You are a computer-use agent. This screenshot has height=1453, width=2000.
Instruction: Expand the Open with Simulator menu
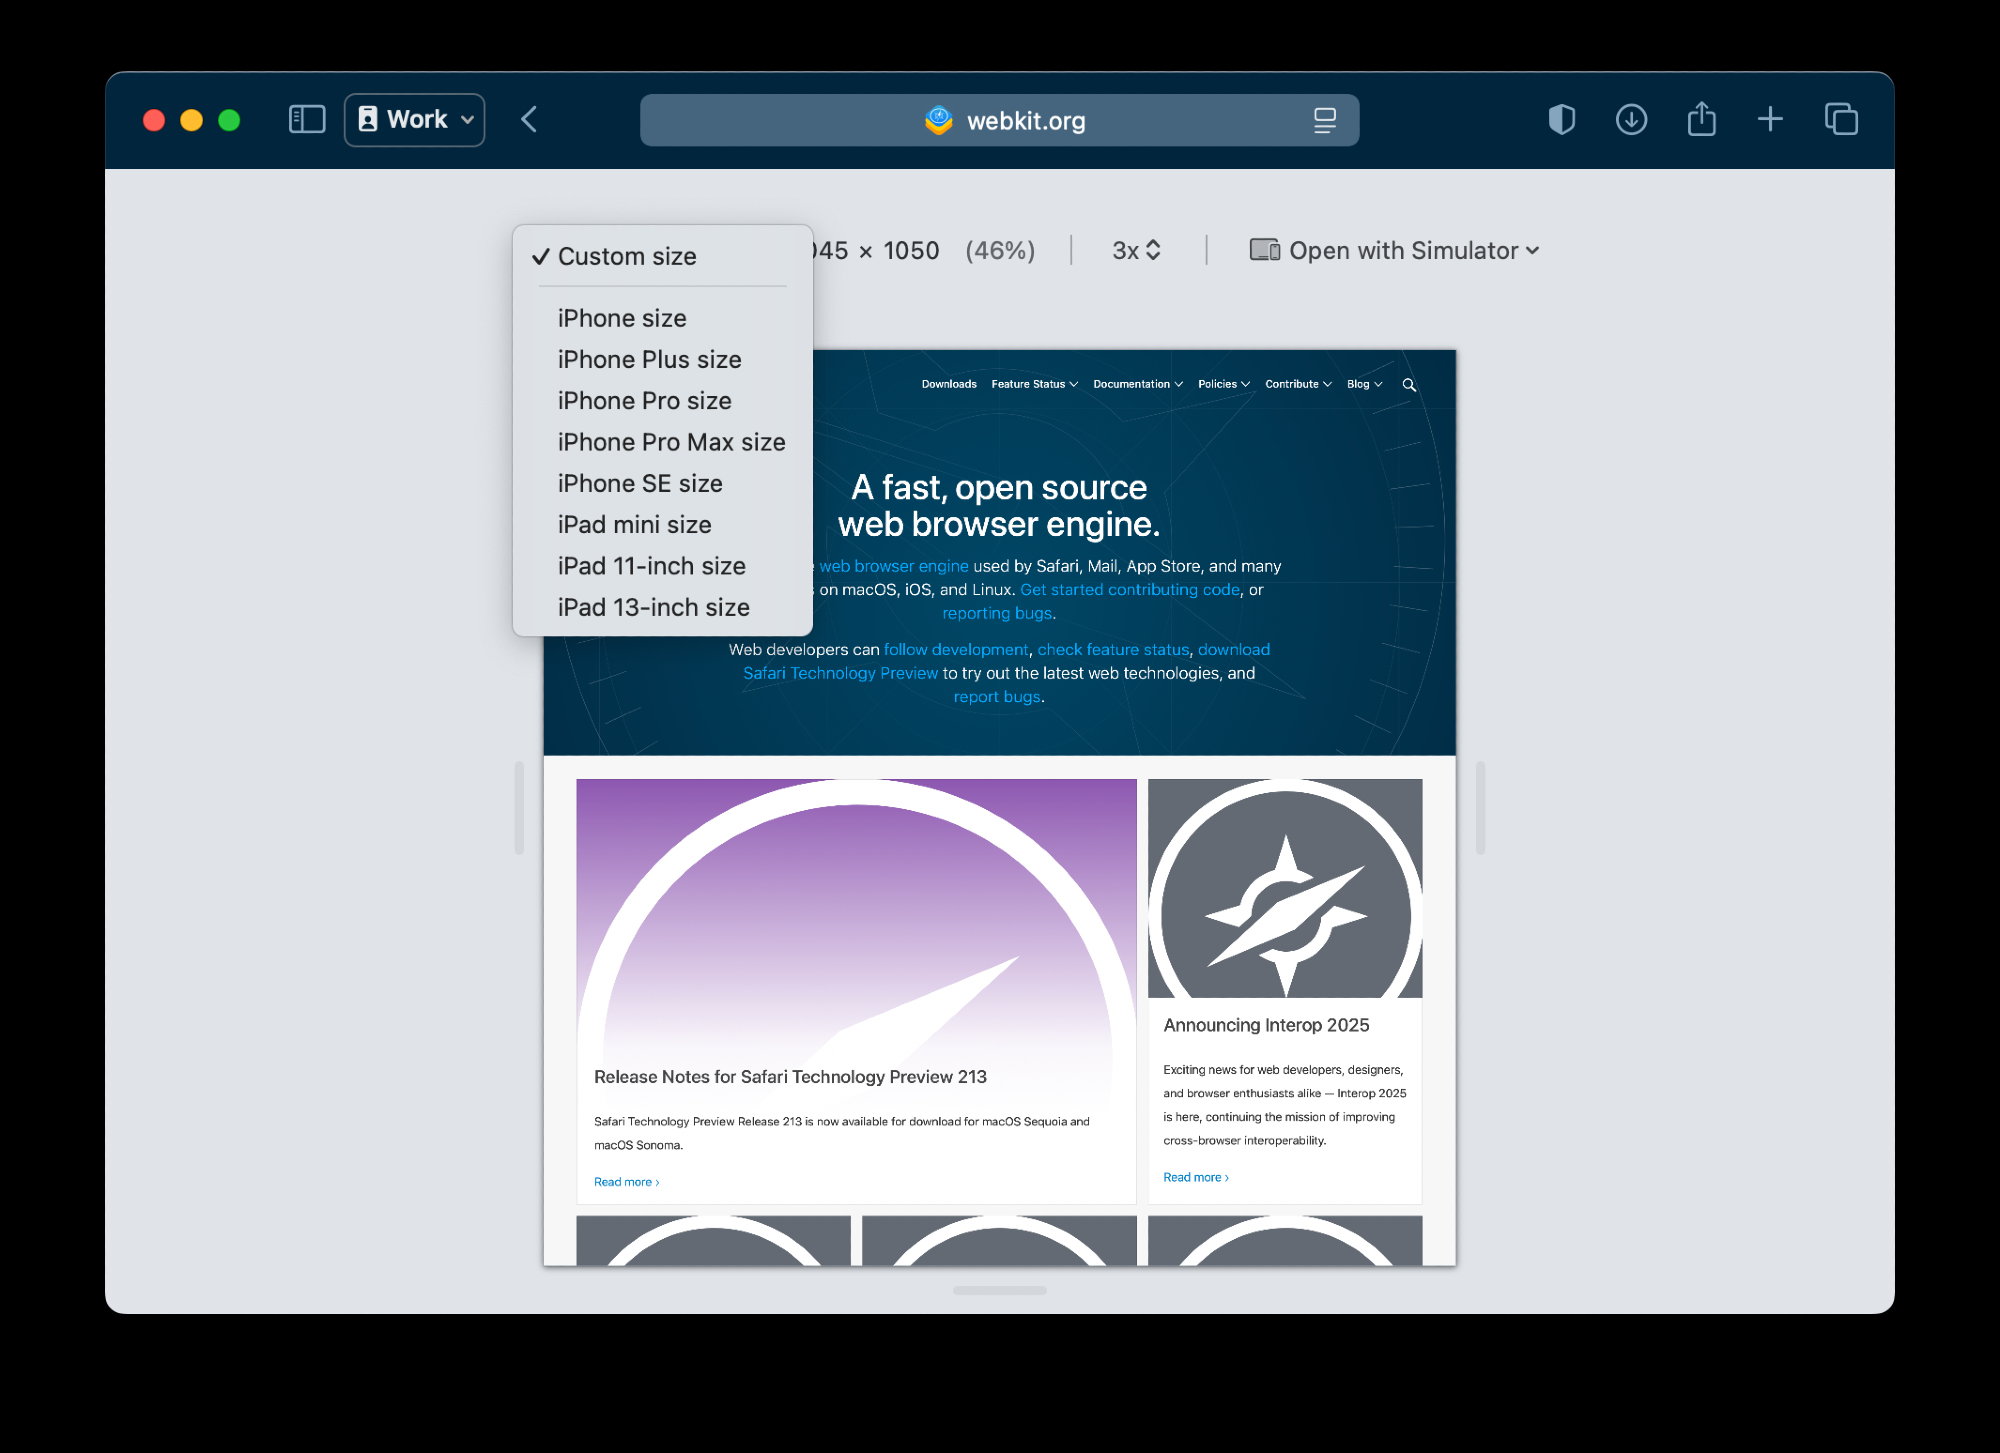pyautogui.click(x=1395, y=251)
